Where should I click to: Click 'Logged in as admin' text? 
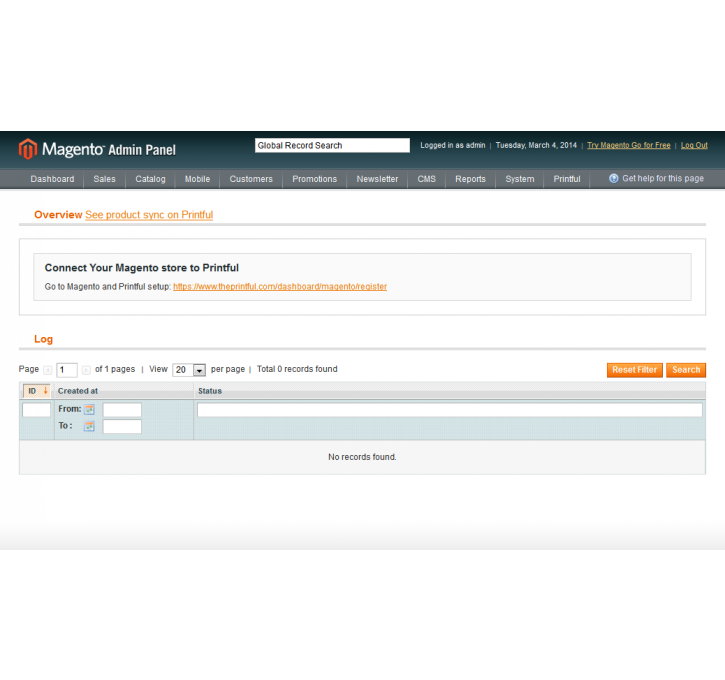click(453, 145)
